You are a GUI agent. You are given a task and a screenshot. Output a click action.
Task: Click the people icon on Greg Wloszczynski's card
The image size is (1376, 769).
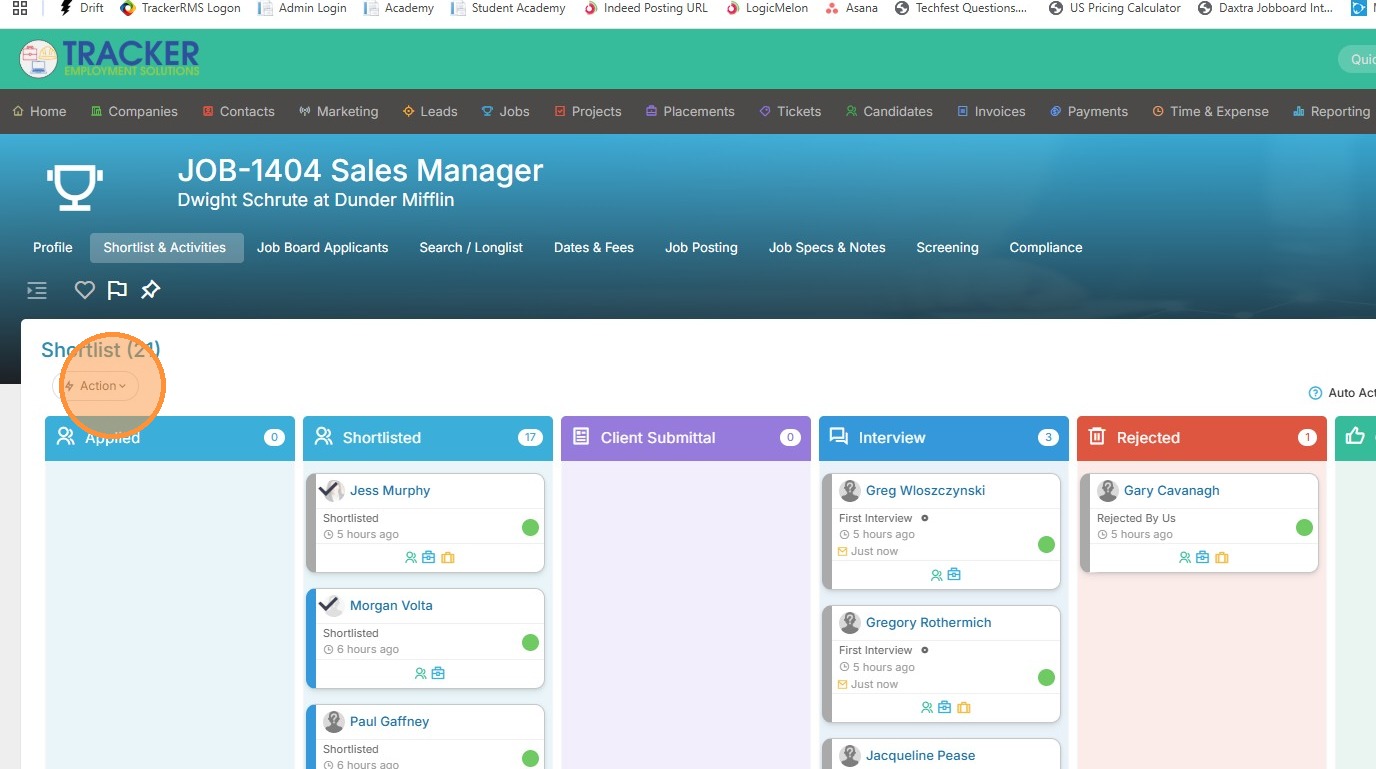pos(937,575)
